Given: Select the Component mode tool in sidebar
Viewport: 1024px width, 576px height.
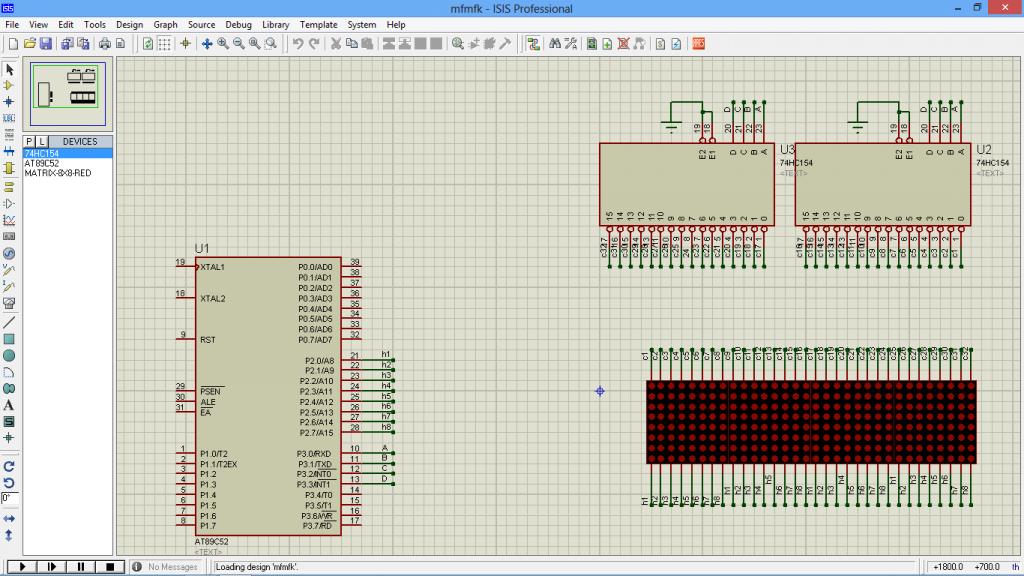Looking at the screenshot, I should 9,85.
